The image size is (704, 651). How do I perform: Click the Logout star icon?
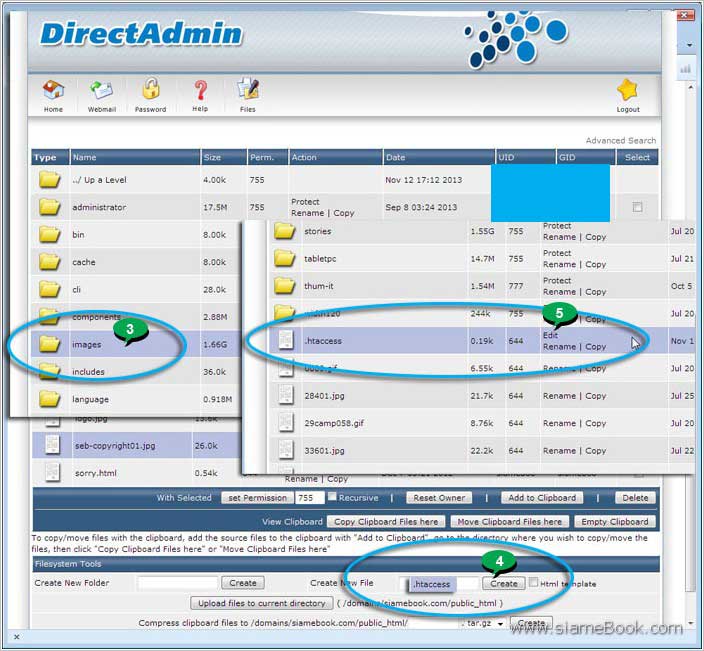click(627, 90)
